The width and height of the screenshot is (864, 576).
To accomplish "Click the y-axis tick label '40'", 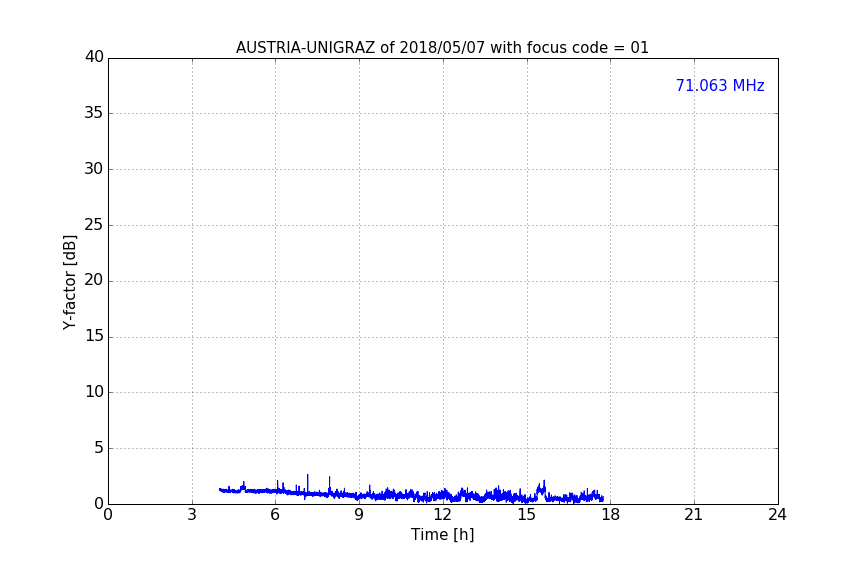I will click(x=94, y=57).
